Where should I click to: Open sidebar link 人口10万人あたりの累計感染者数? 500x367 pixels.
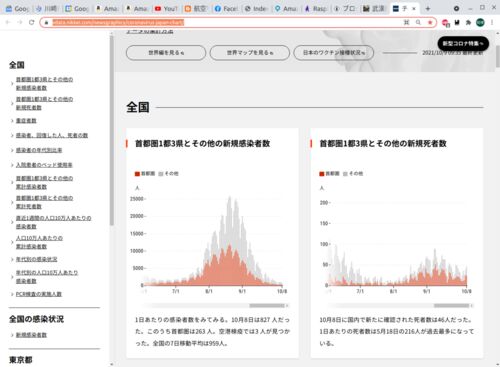click(39, 242)
